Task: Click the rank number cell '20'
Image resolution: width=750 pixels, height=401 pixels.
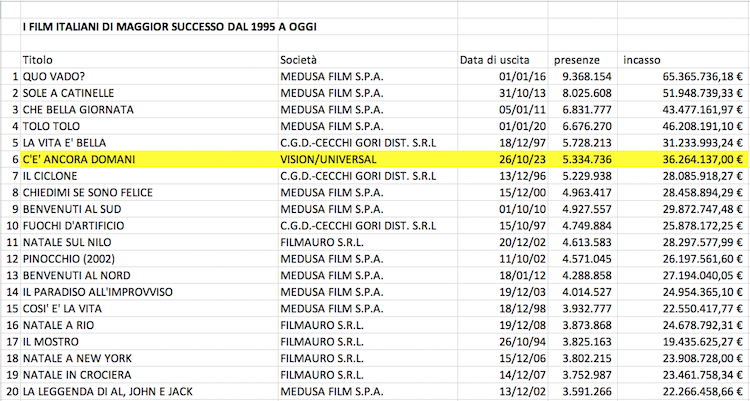Action: tap(10, 391)
